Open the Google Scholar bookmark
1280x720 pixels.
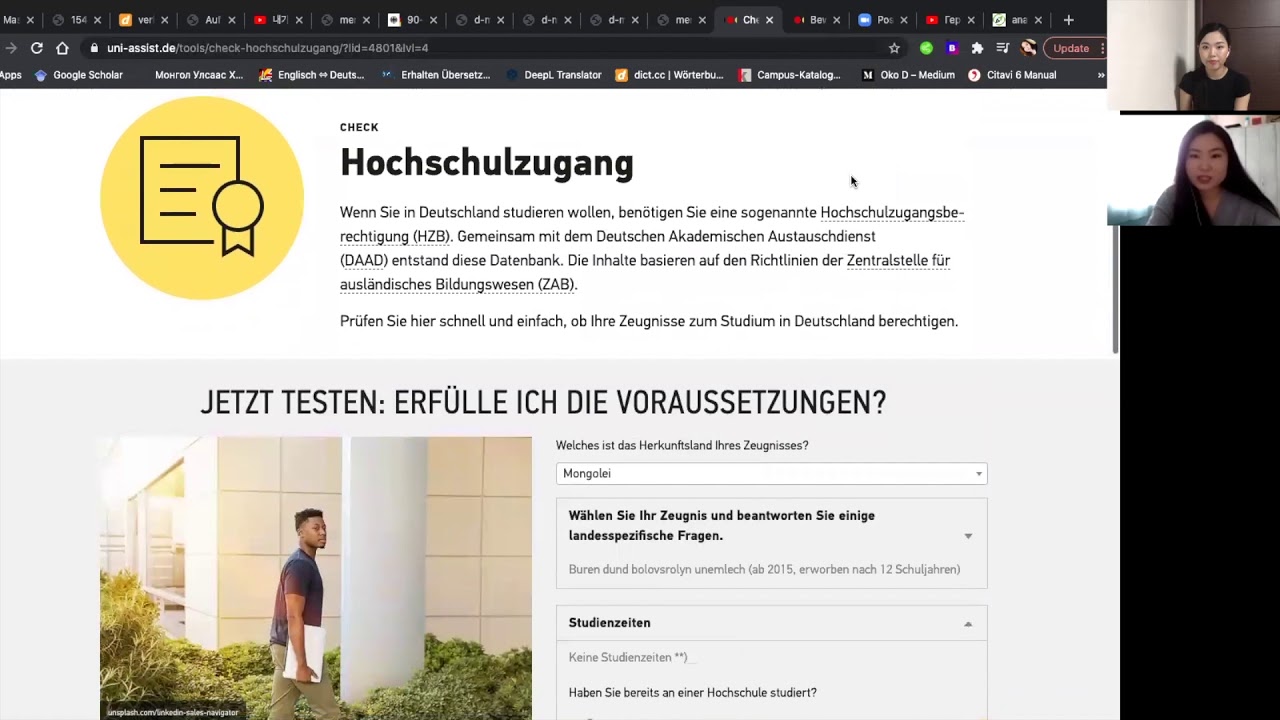pos(79,75)
